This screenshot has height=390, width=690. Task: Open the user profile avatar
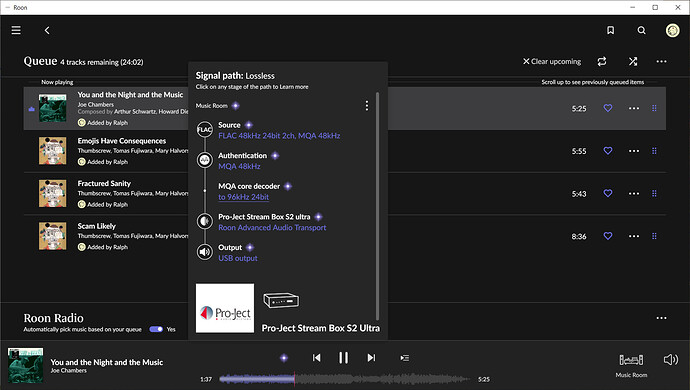click(x=672, y=30)
